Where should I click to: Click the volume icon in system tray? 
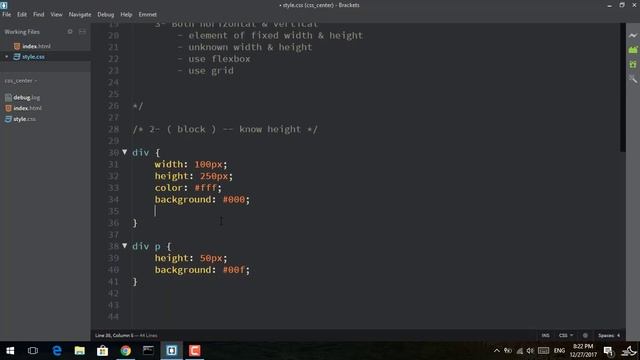coord(530,351)
